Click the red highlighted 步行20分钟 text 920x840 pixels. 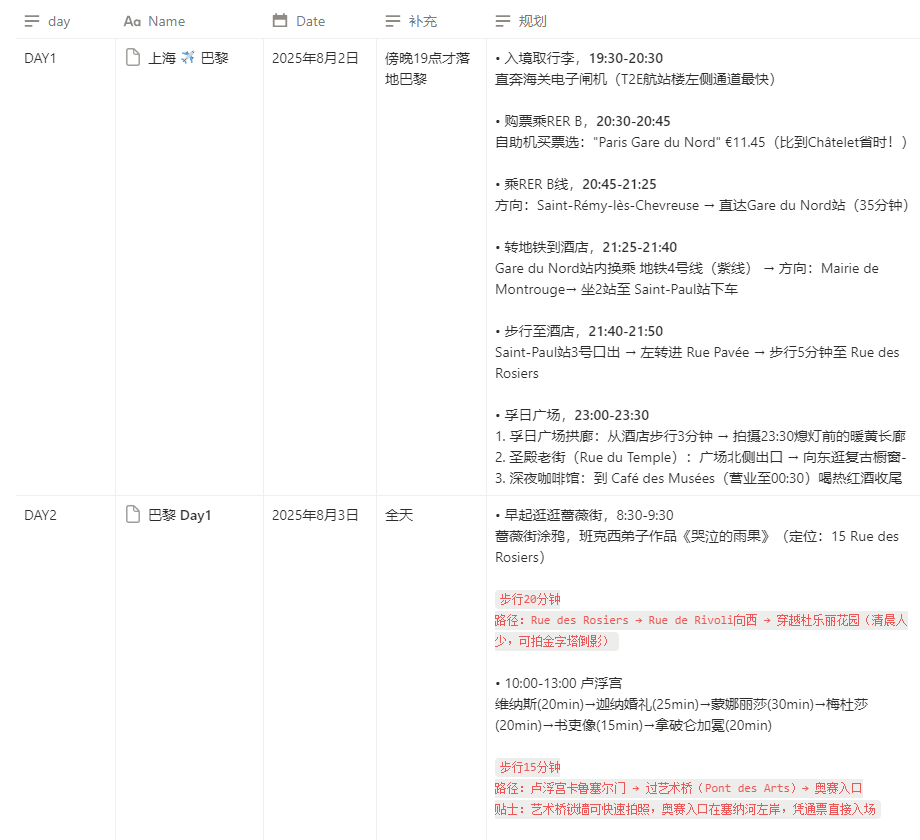528,600
